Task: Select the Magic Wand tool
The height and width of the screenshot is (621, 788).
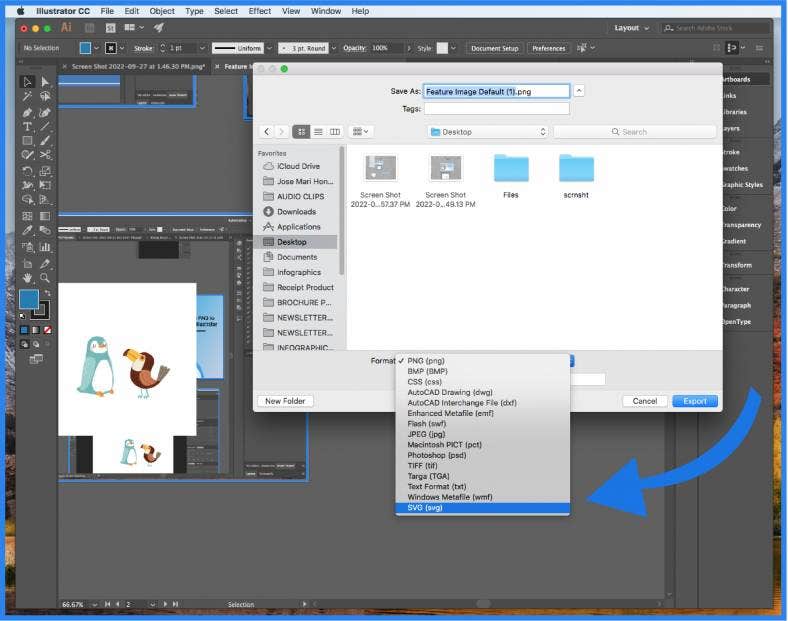Action: tap(28, 97)
